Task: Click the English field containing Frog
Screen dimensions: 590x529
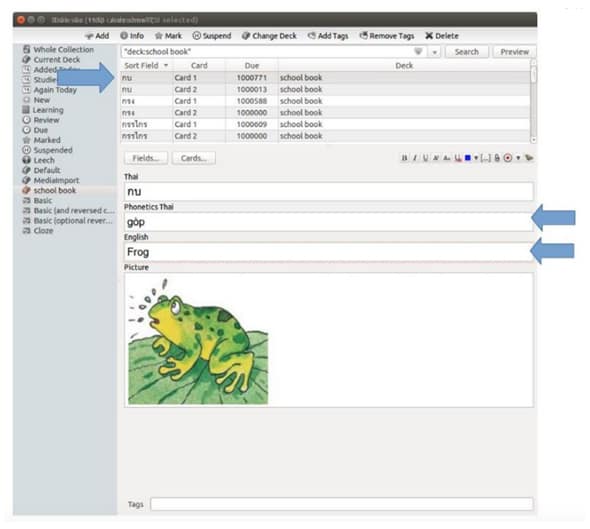Action: (x=328, y=252)
